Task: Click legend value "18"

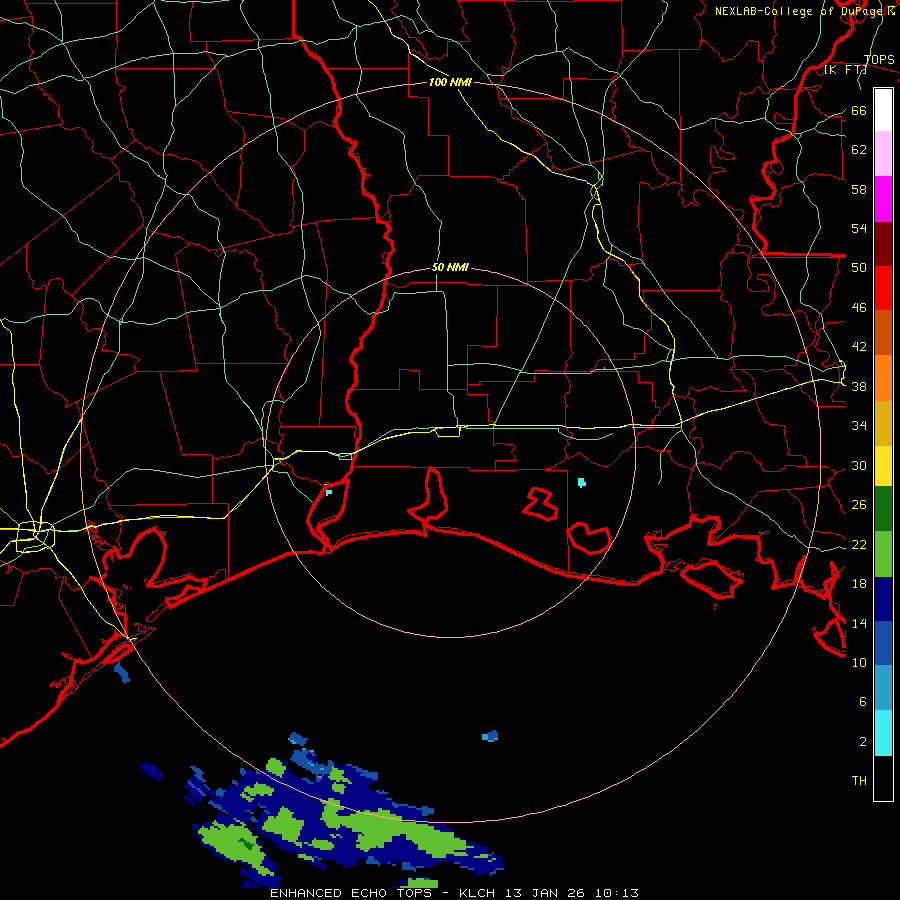Action: tap(859, 583)
